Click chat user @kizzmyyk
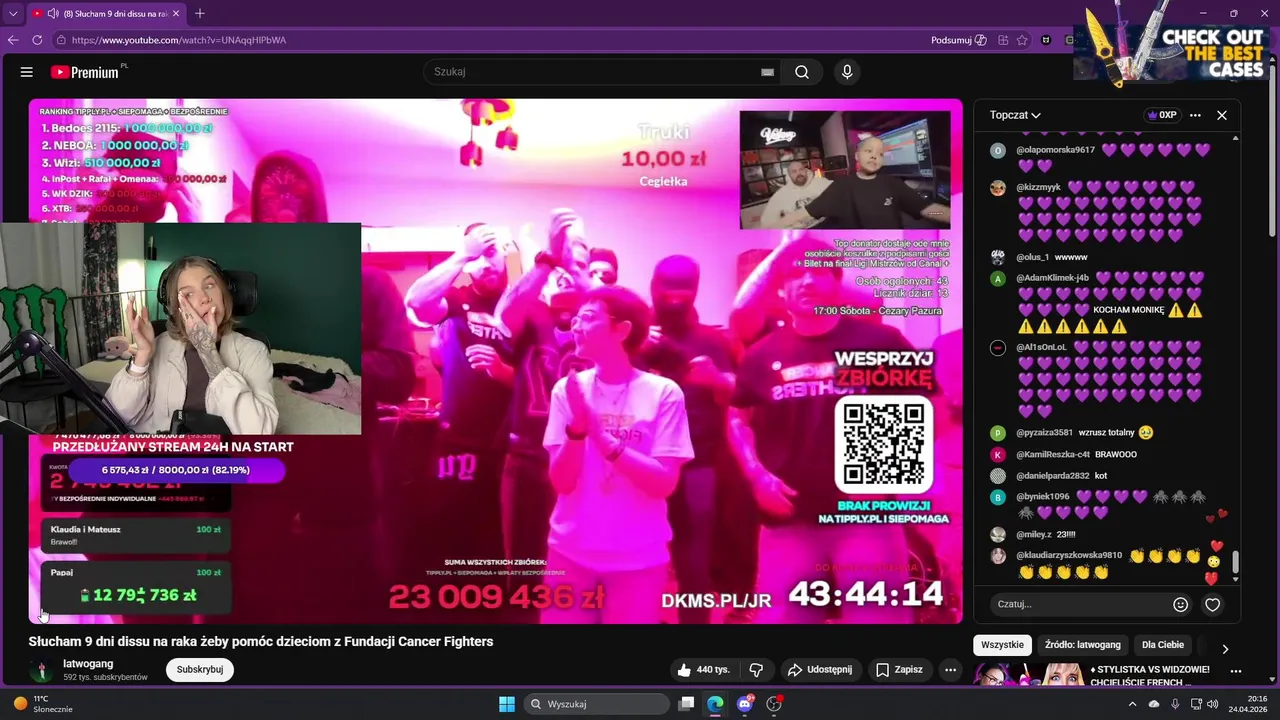The image size is (1280, 720). click(1038, 187)
